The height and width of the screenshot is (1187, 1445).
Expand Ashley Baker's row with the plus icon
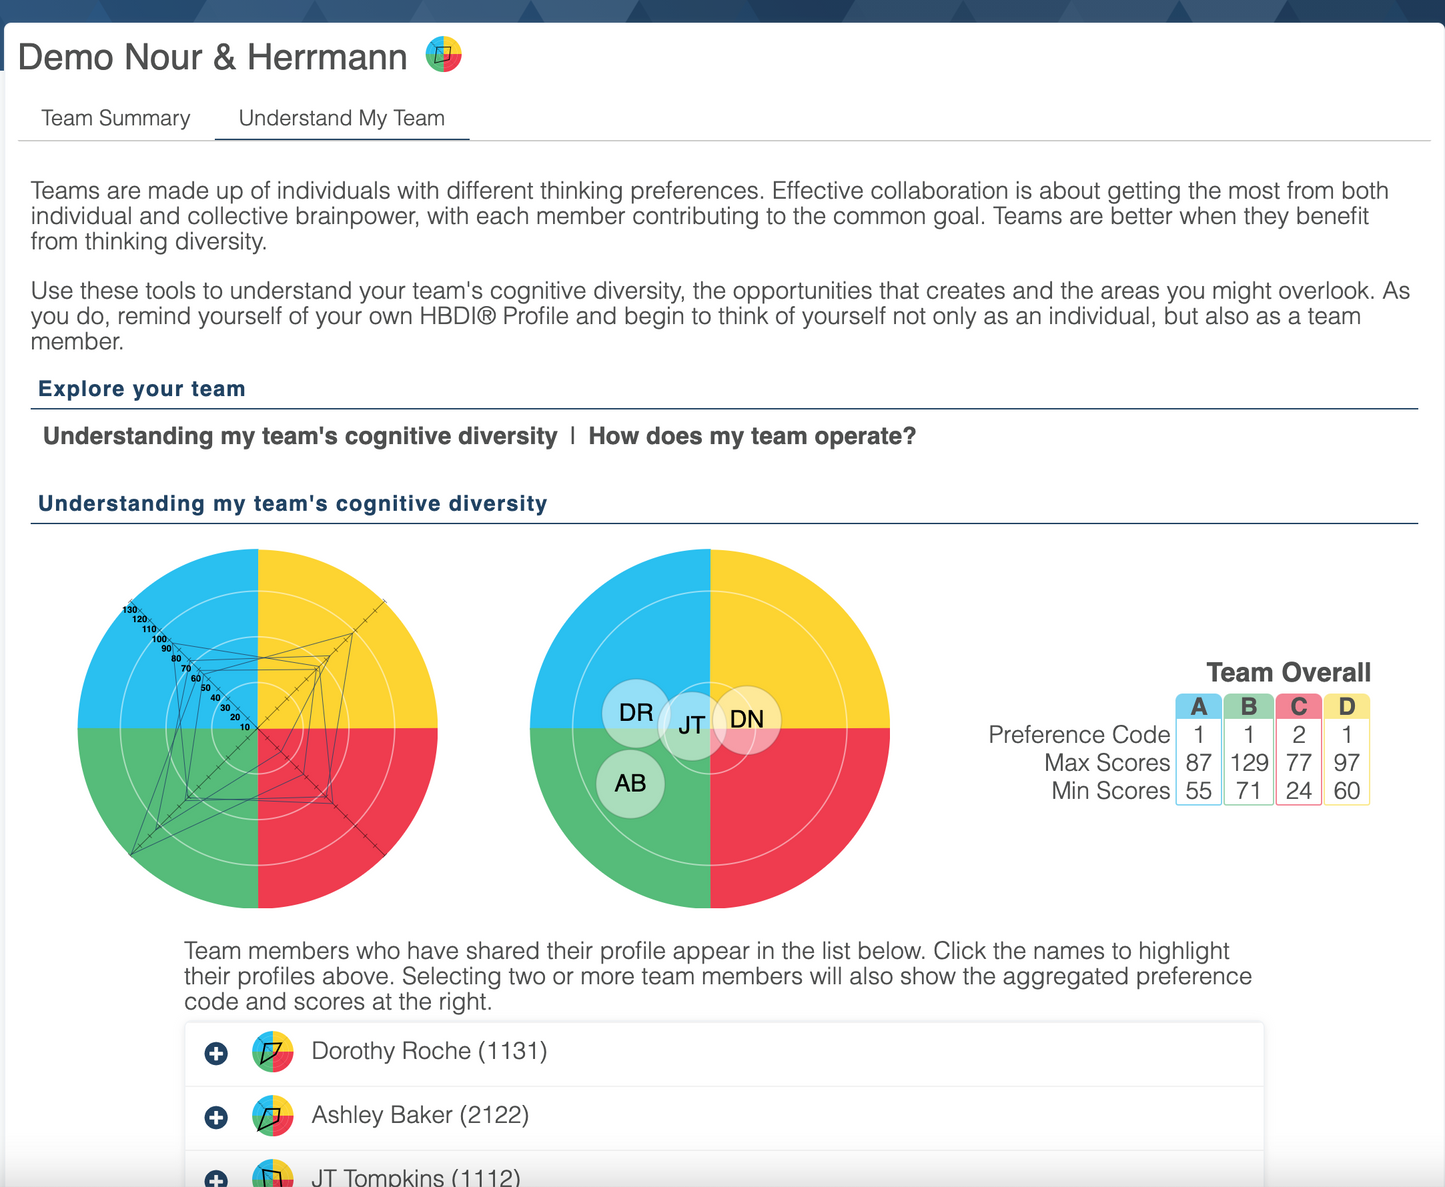point(216,1117)
